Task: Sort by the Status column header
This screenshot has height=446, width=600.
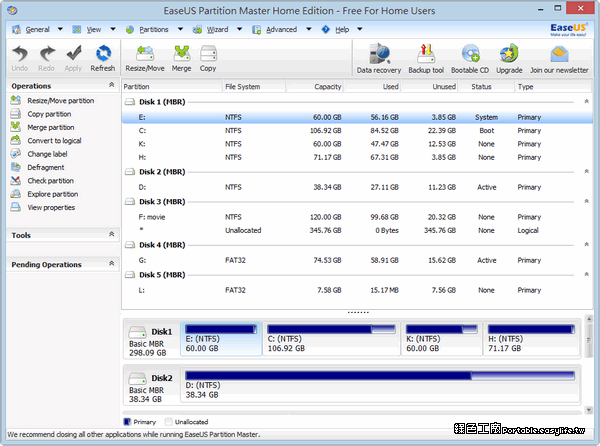Action: coord(486,86)
